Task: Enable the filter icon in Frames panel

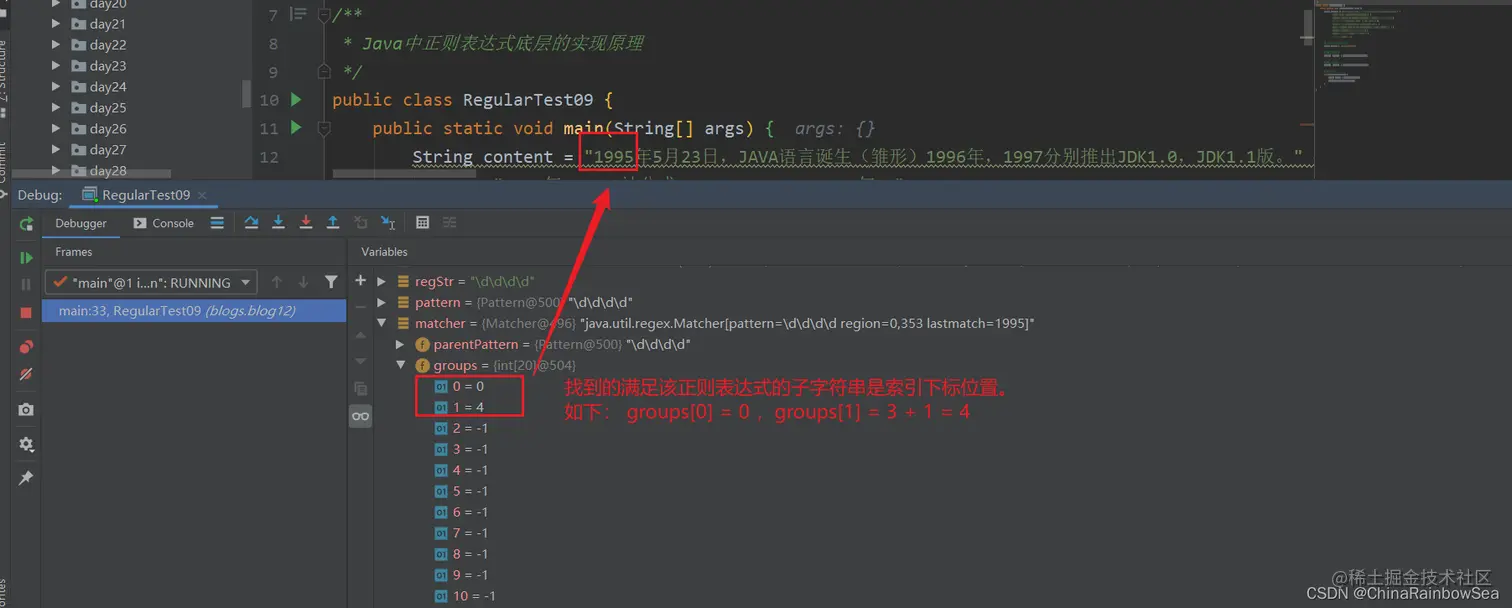Action: [331, 282]
